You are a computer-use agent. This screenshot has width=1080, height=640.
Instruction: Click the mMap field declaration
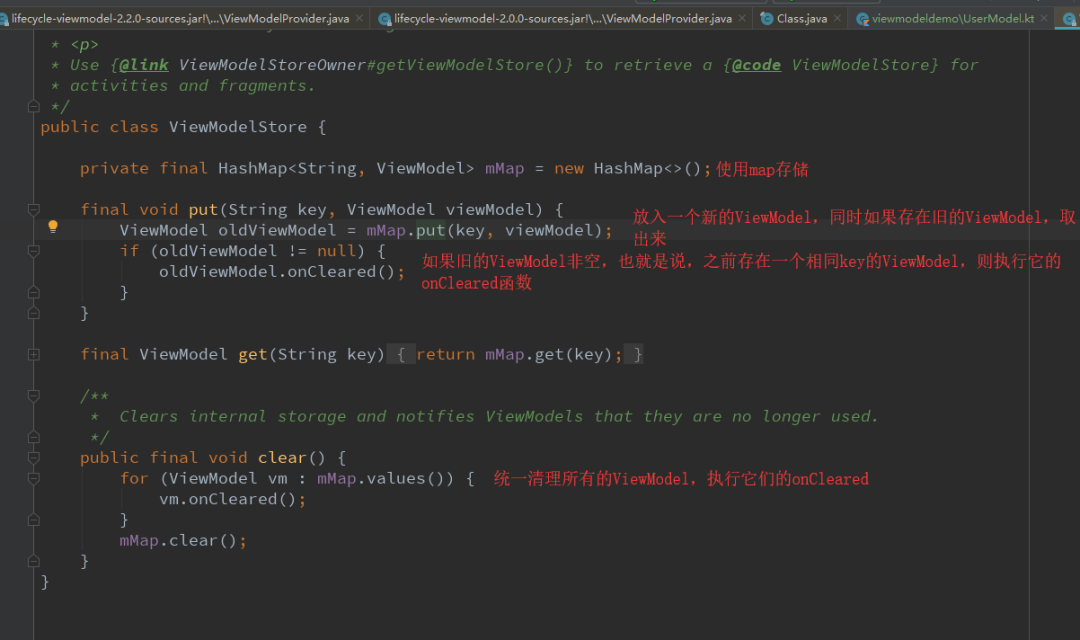pos(504,168)
